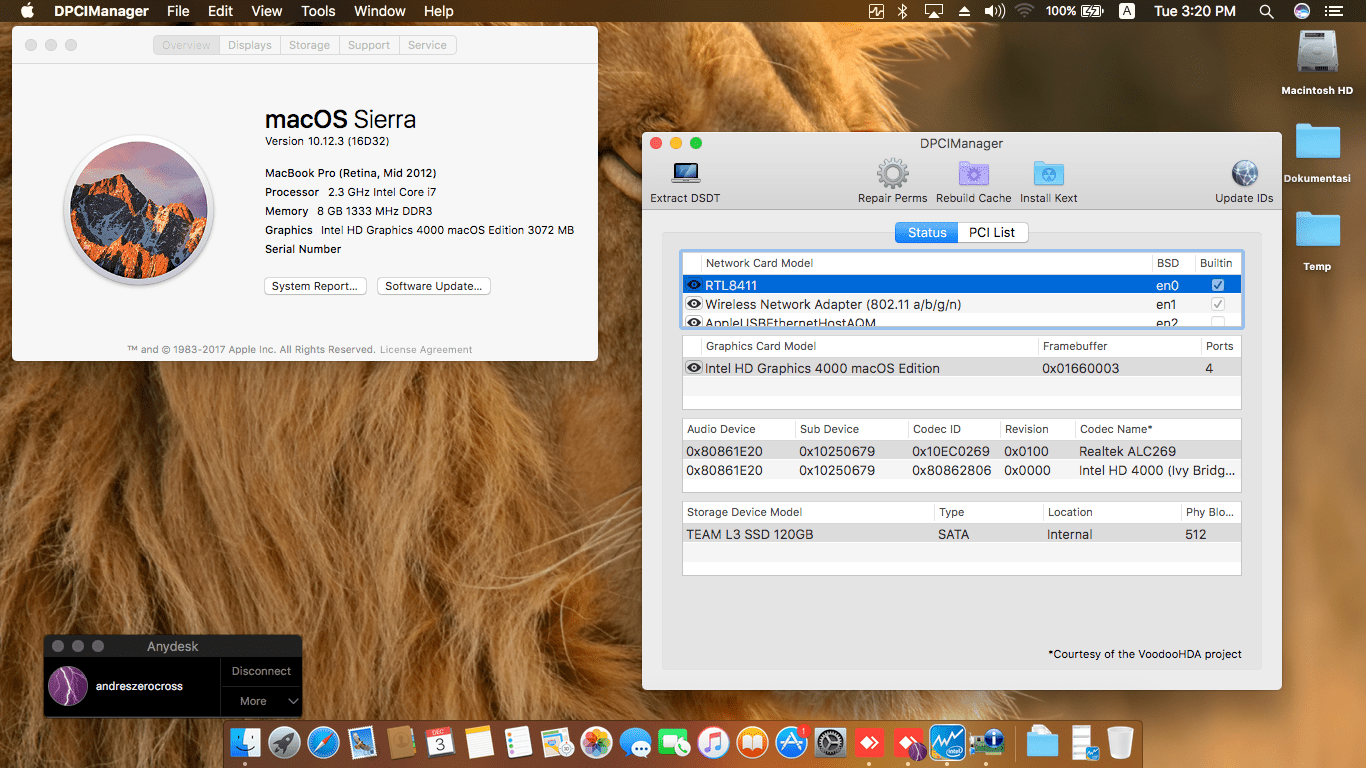Click DPCIManager PCI card Dock icon
This screenshot has width=1366, height=768.
click(986, 742)
